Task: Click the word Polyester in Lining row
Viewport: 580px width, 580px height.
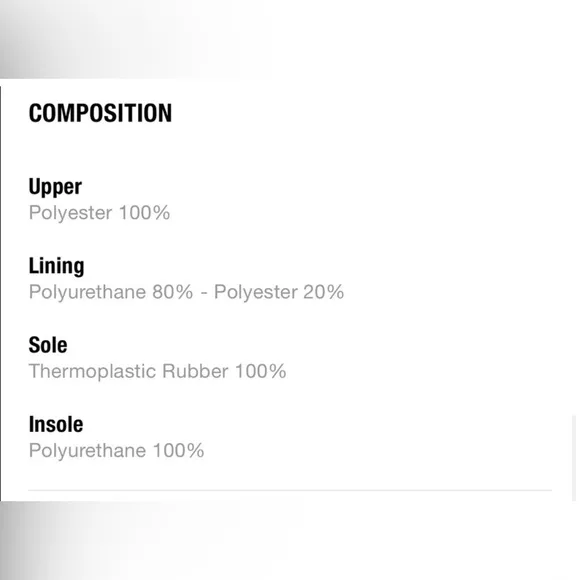Action: [x=256, y=293]
